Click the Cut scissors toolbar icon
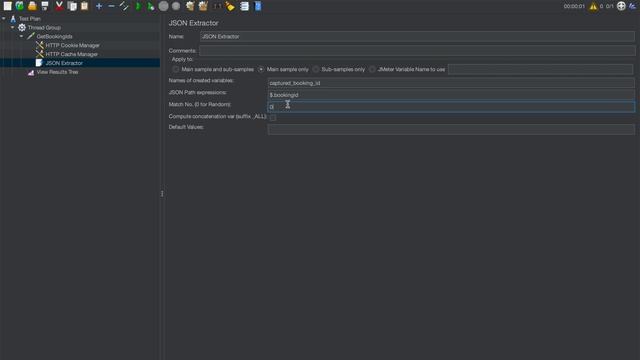 pyautogui.click(x=59, y=6)
